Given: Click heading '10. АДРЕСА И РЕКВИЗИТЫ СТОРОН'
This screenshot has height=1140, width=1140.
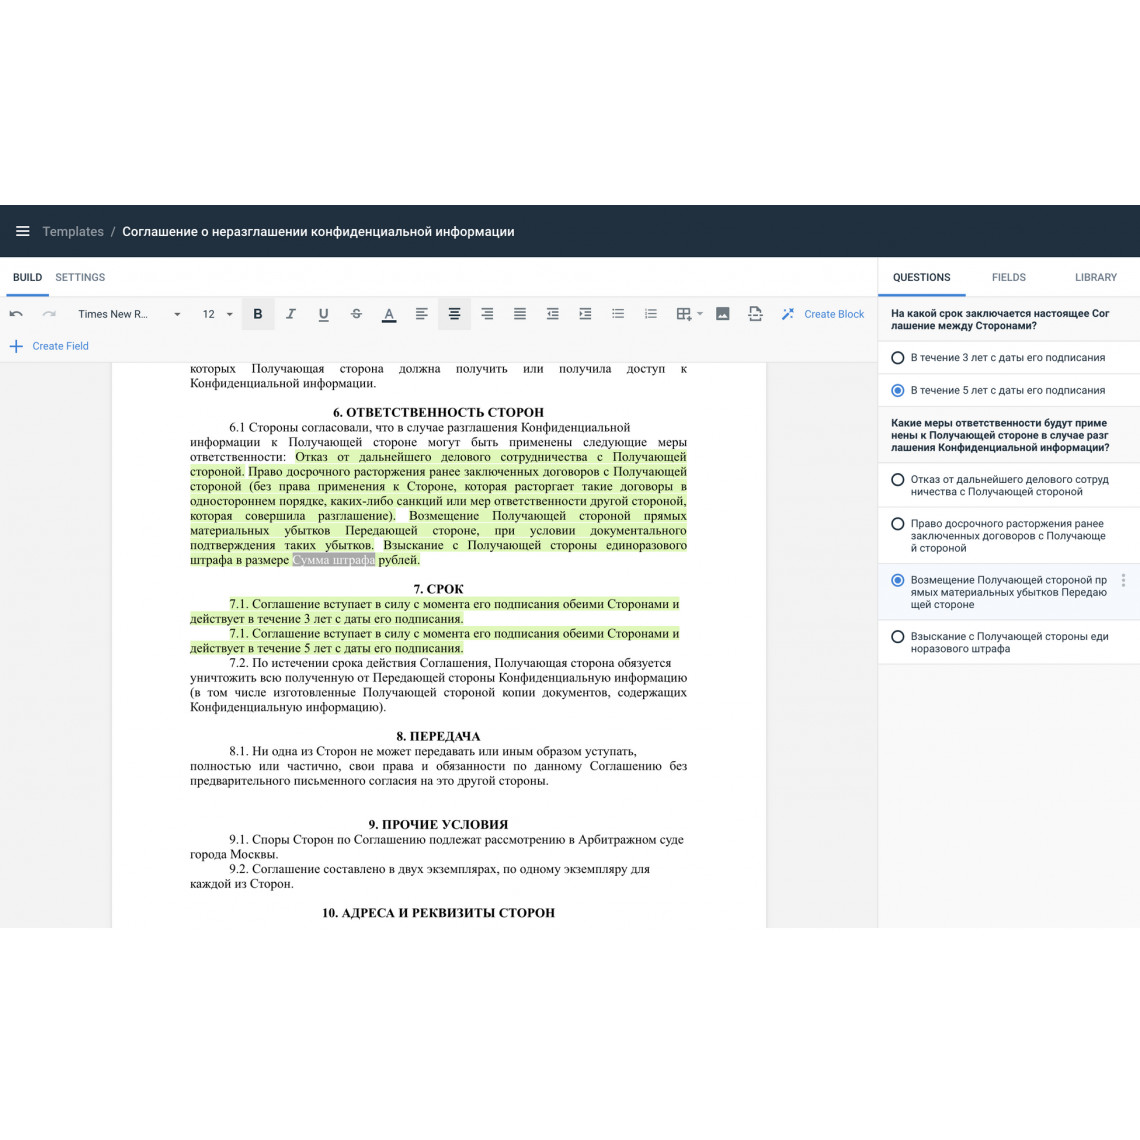Looking at the screenshot, I should [x=438, y=913].
